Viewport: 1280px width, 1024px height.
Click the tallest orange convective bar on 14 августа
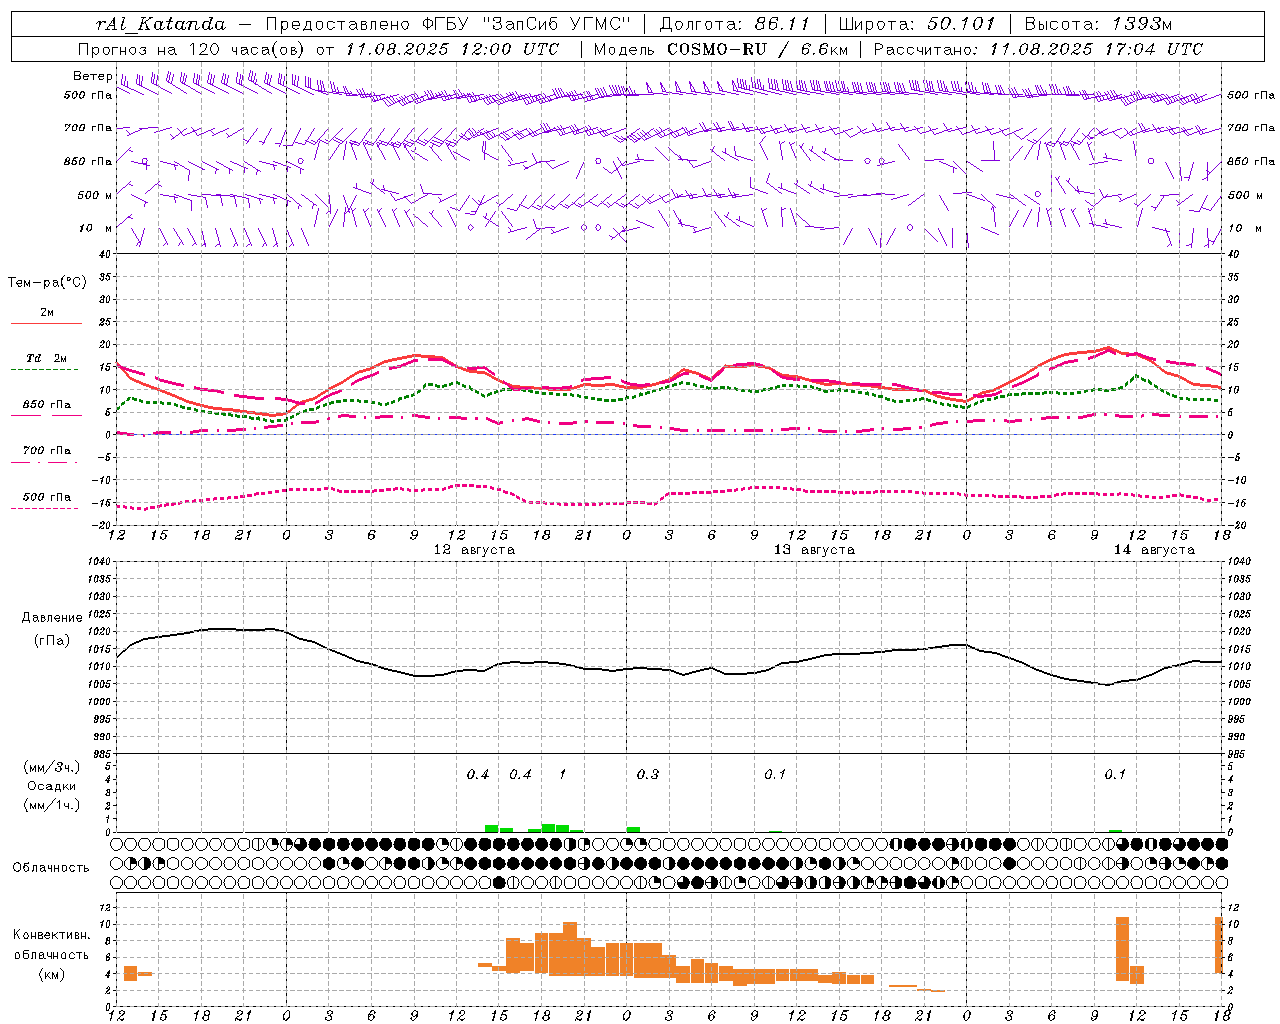pos(1122,949)
